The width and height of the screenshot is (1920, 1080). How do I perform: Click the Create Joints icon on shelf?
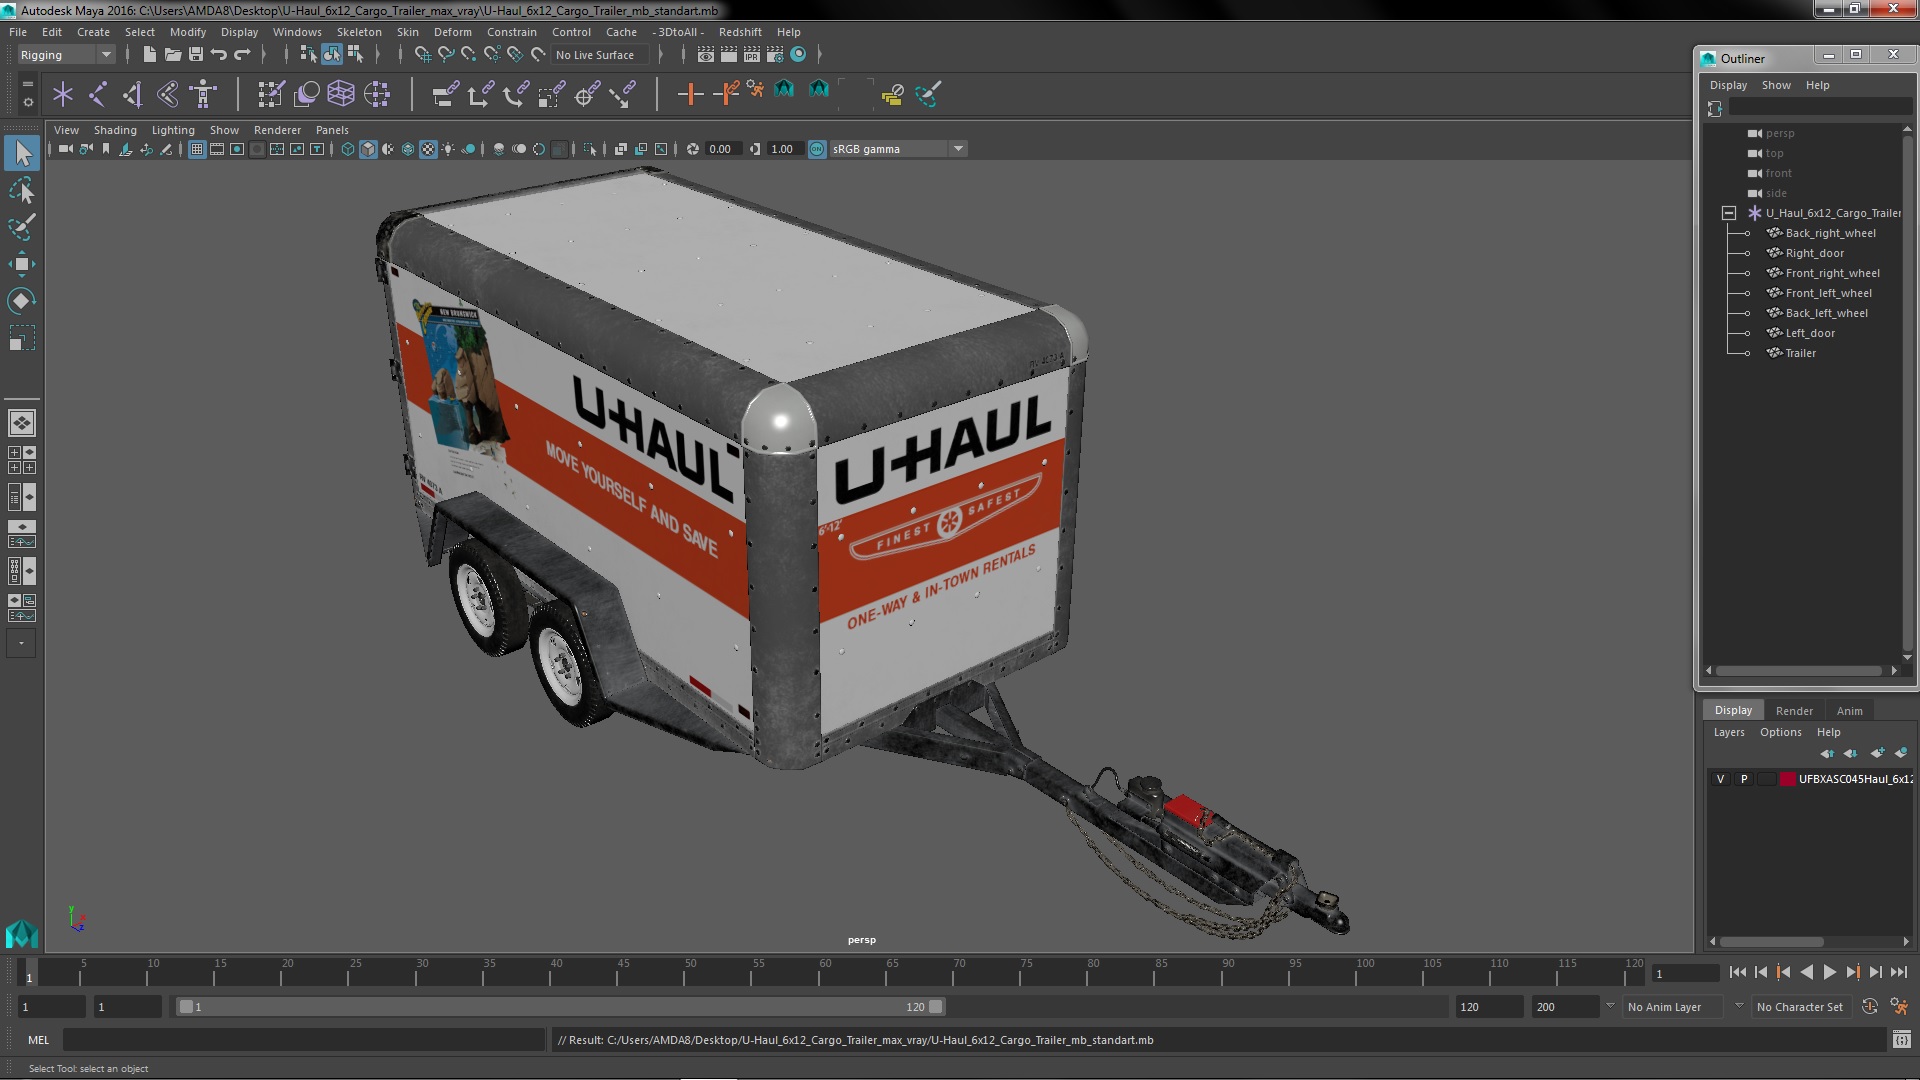98,94
